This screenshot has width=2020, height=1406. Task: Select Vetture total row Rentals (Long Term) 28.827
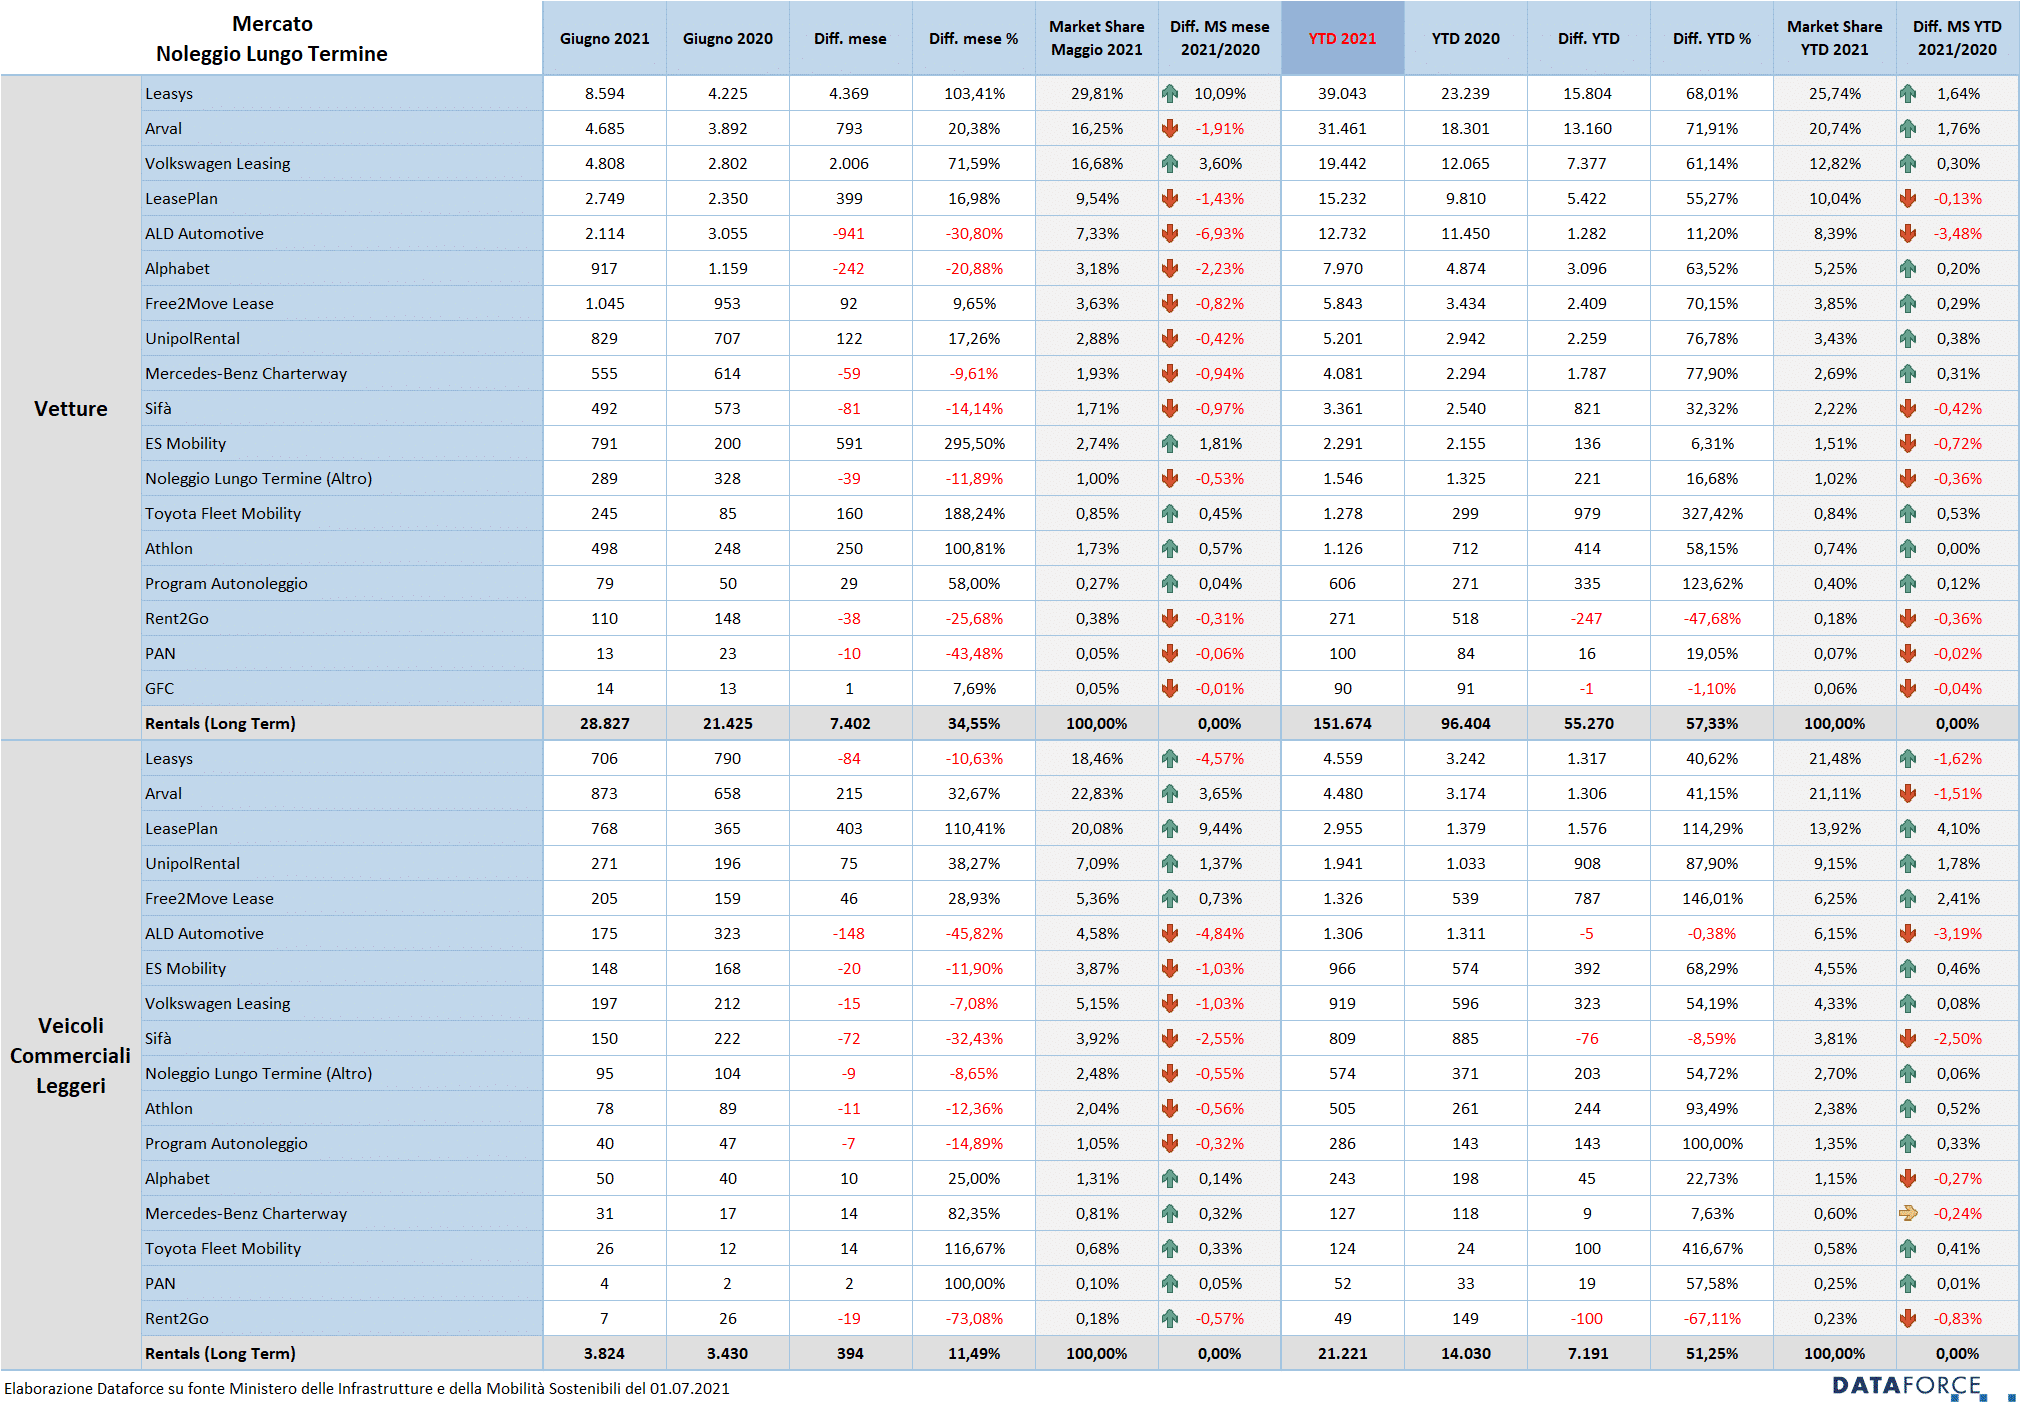tap(1010, 723)
